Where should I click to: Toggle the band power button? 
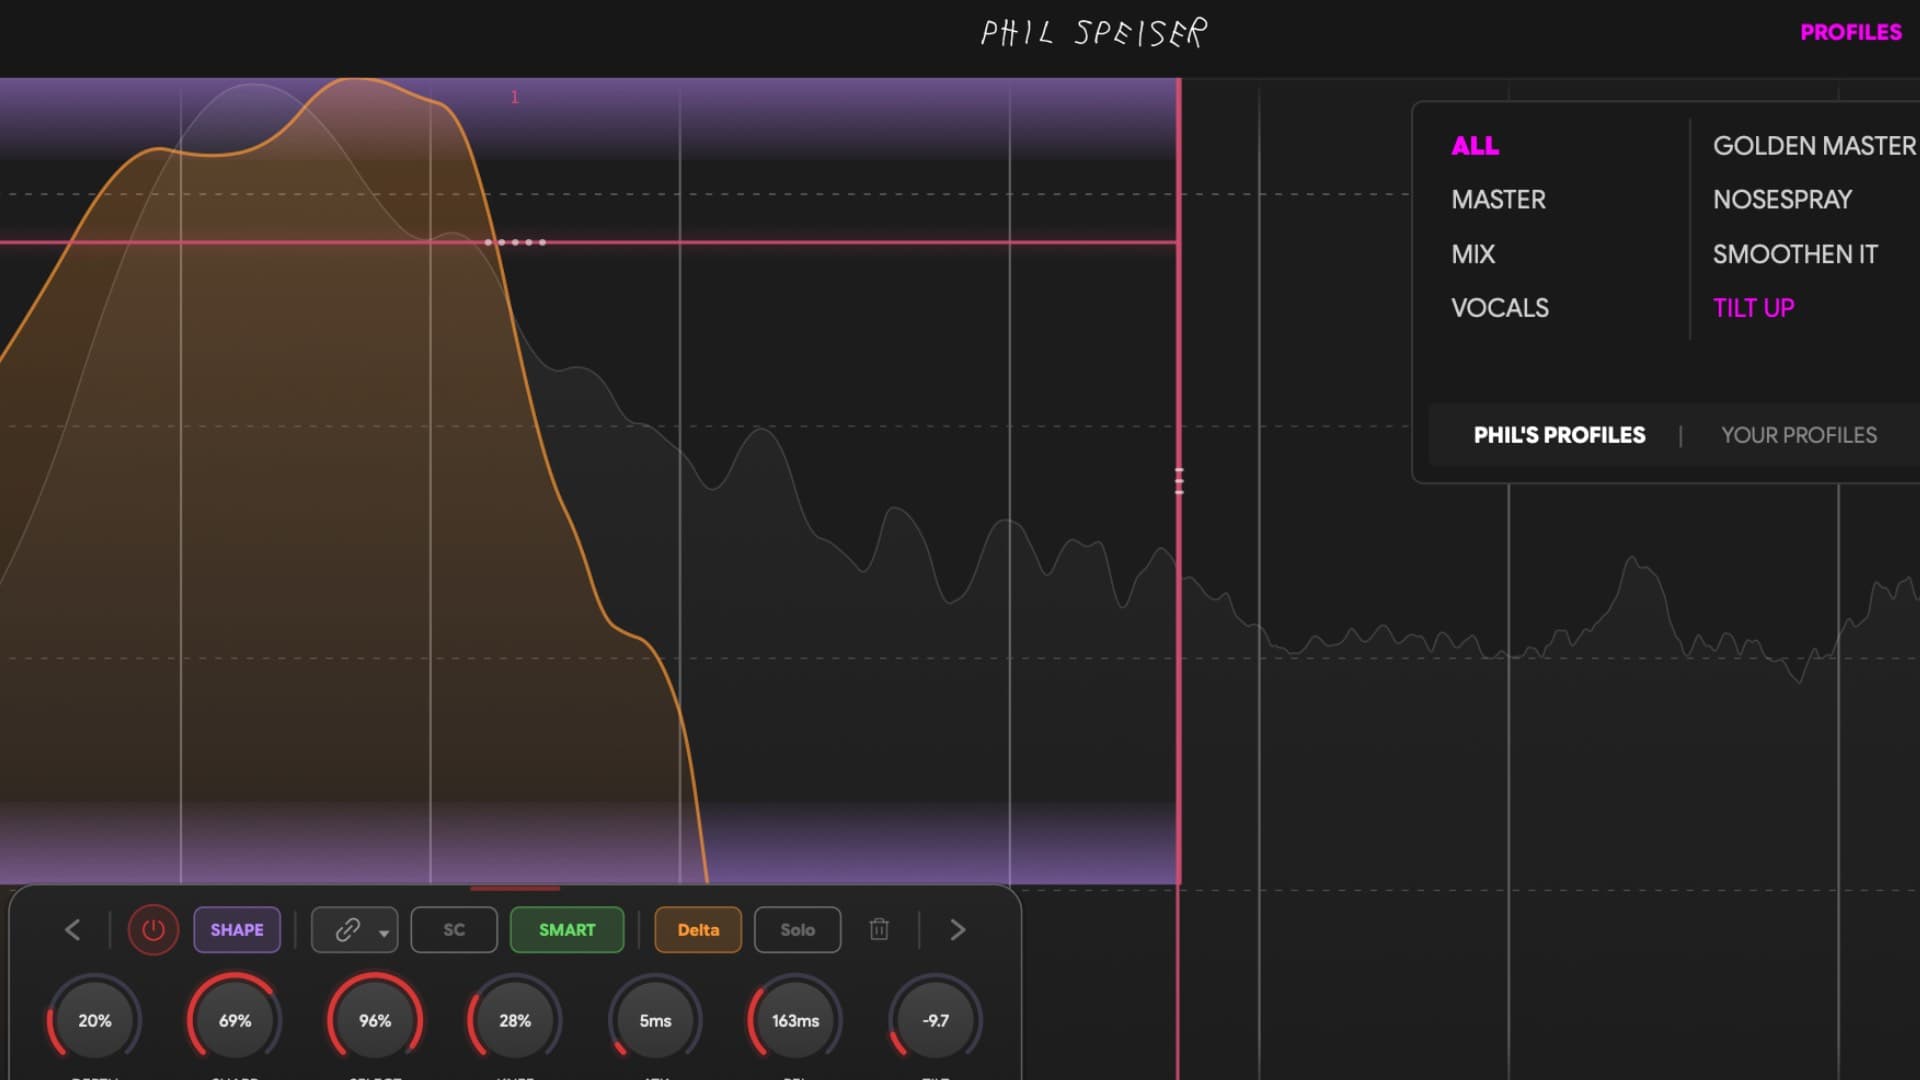pyautogui.click(x=153, y=930)
